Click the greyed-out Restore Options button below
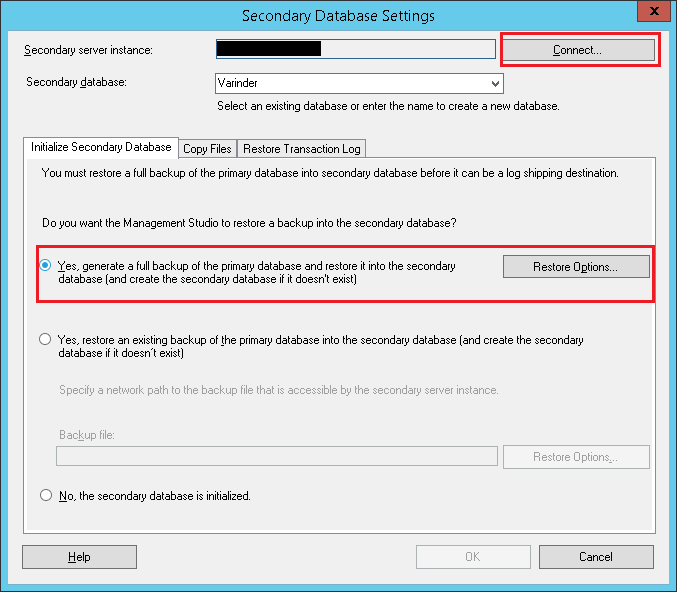The image size is (677, 592). tap(575, 457)
